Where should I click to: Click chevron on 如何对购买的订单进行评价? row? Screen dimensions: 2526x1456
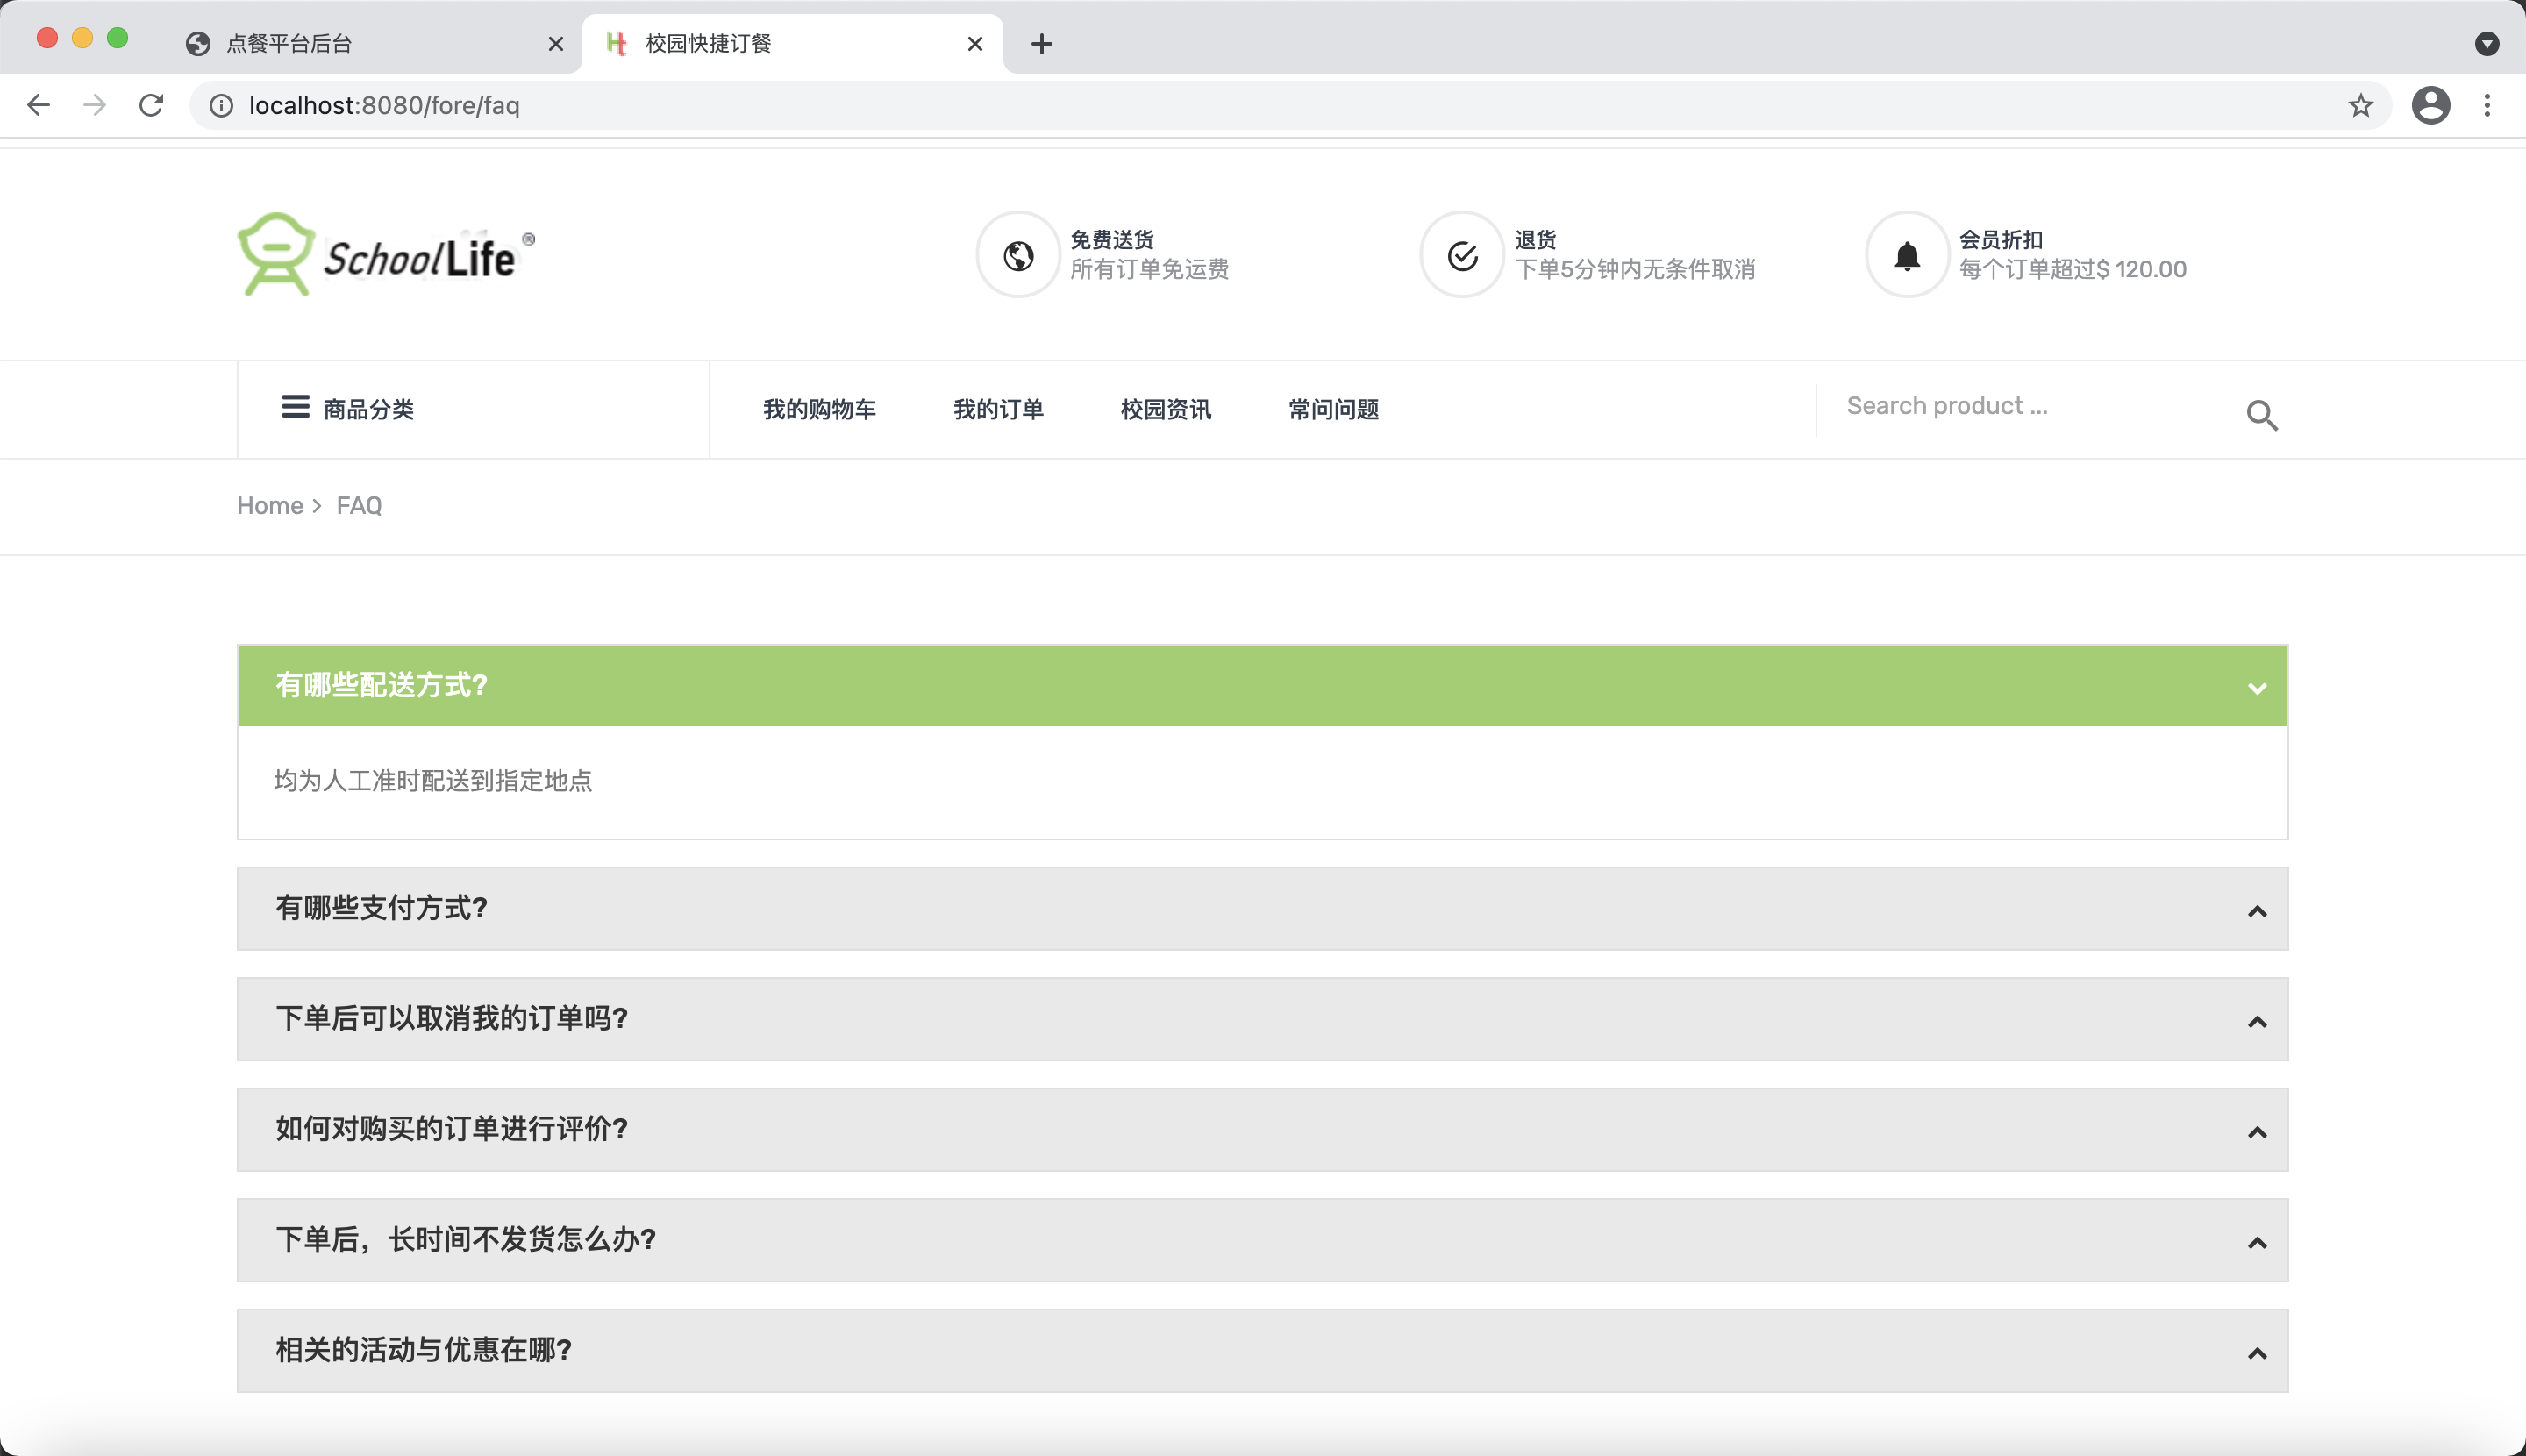[x=2257, y=1132]
